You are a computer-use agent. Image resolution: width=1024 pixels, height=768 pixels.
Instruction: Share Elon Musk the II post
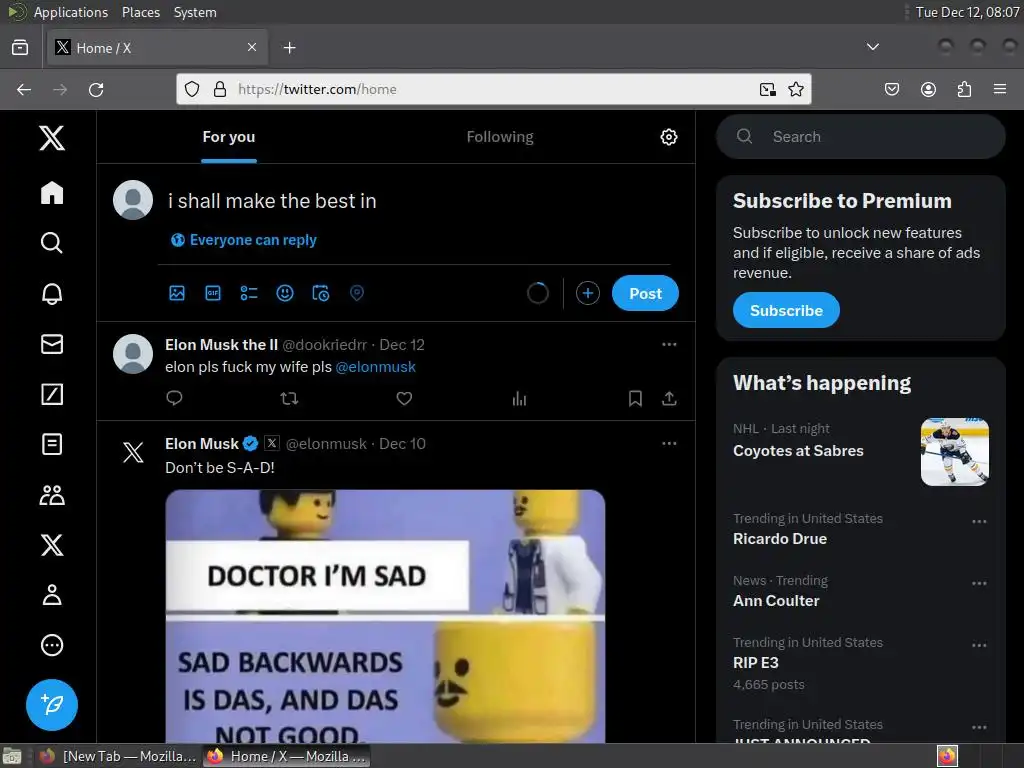[x=669, y=398]
